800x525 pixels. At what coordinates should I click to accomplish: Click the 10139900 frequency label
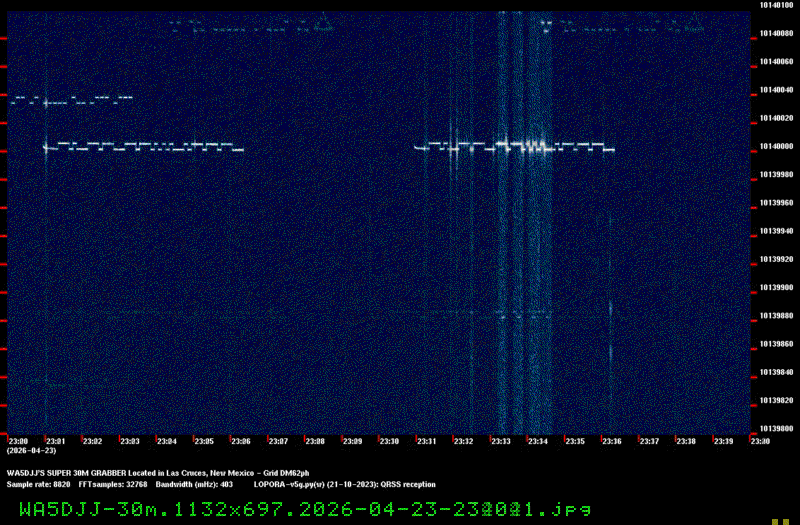777,287
